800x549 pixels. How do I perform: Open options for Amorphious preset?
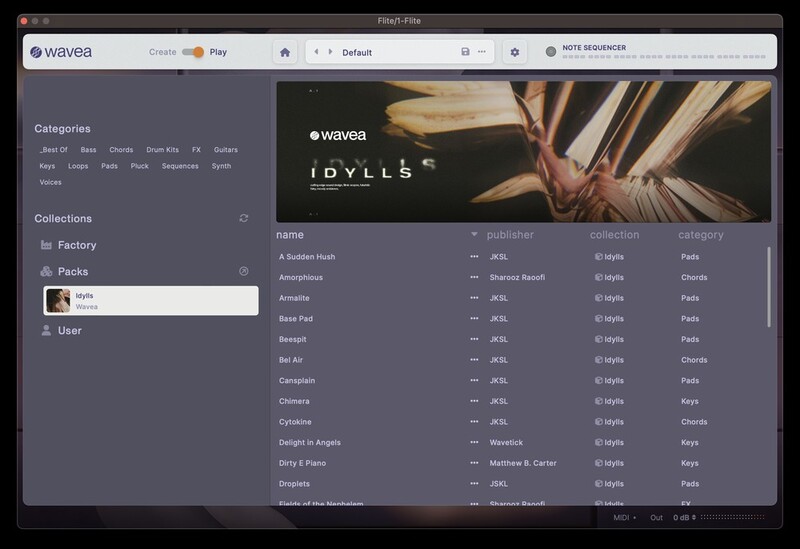point(474,277)
